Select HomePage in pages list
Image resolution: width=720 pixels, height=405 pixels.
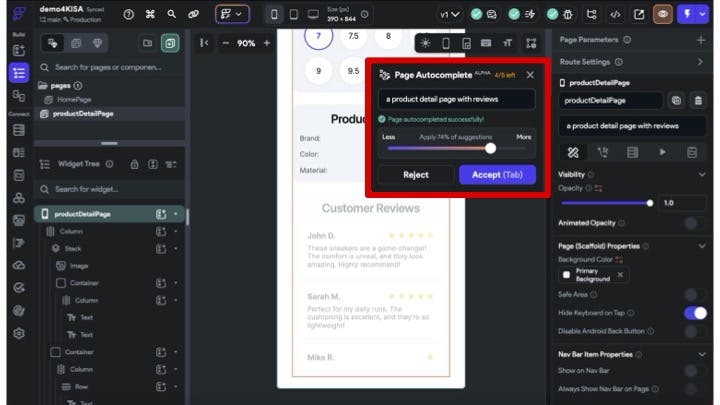coord(74,100)
